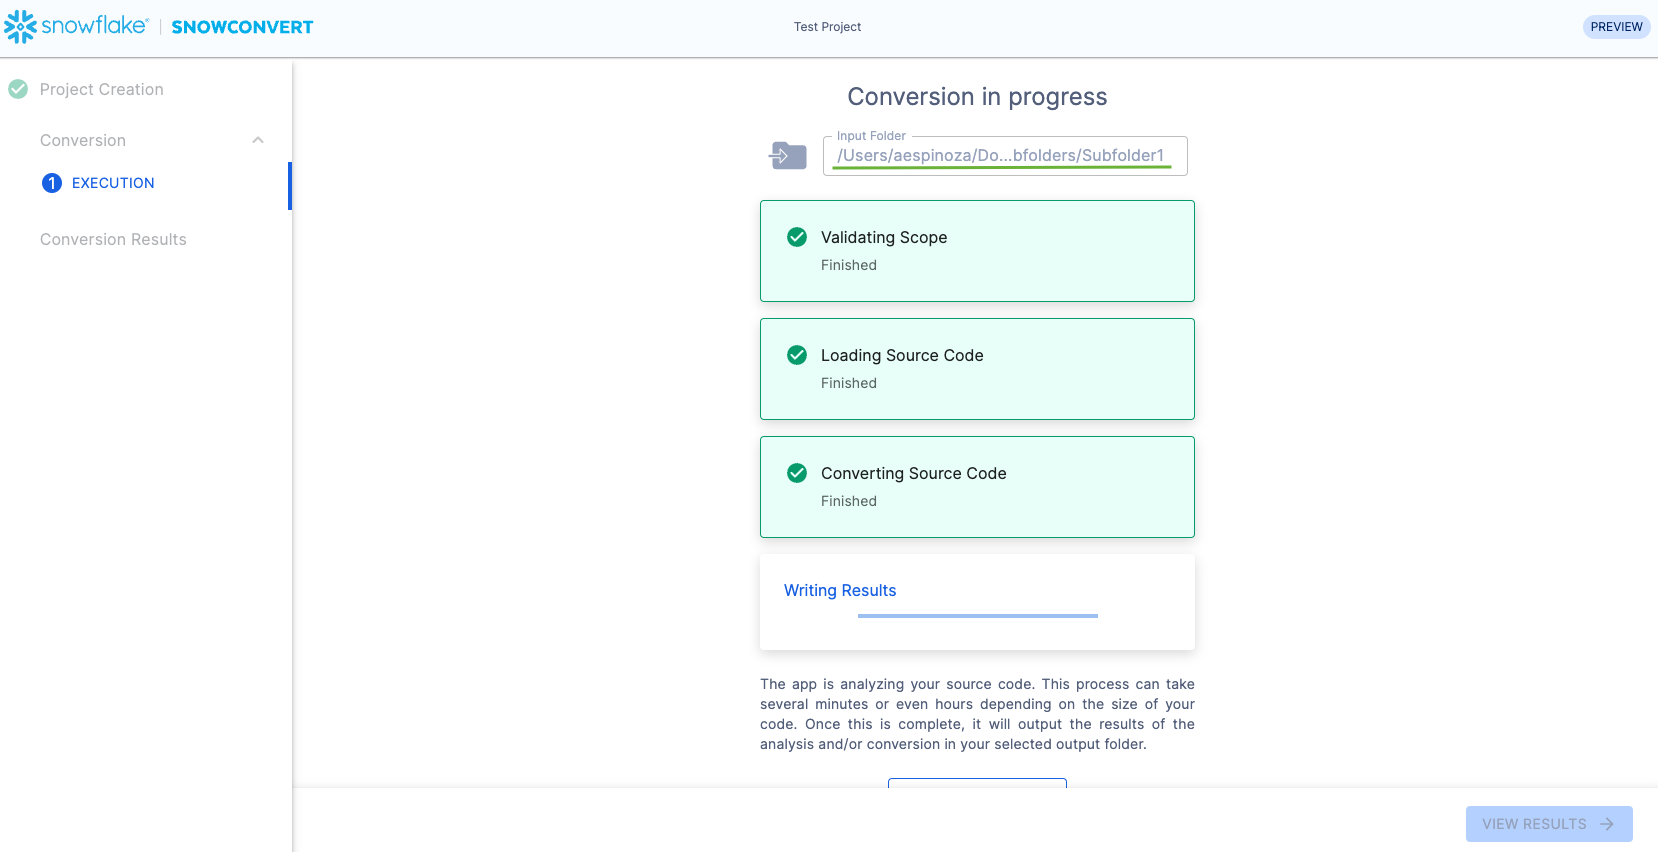This screenshot has width=1658, height=852.
Task: Click the arrow icon on View Results
Action: click(x=1607, y=824)
